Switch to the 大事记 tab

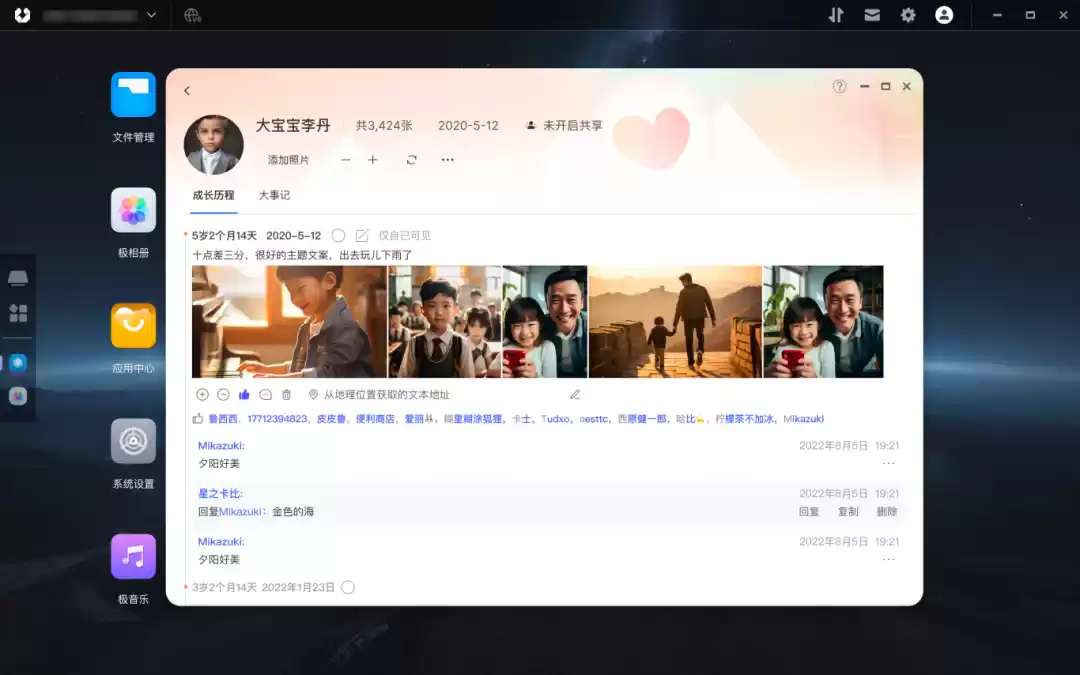pyautogui.click(x=274, y=195)
